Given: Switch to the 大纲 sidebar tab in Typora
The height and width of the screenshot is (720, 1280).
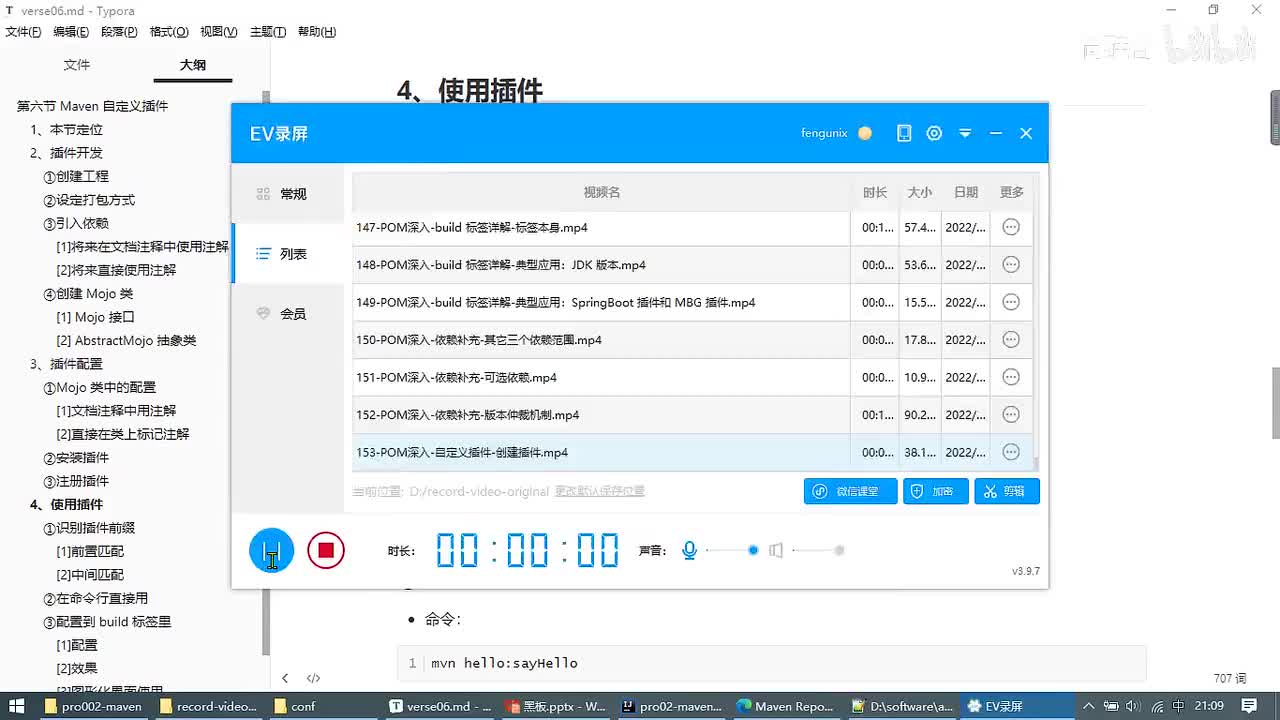Looking at the screenshot, I should pyautogui.click(x=193, y=65).
